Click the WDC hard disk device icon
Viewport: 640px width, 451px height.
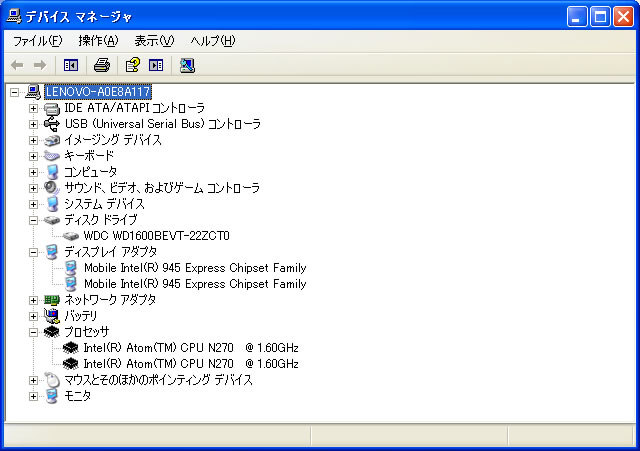71,236
